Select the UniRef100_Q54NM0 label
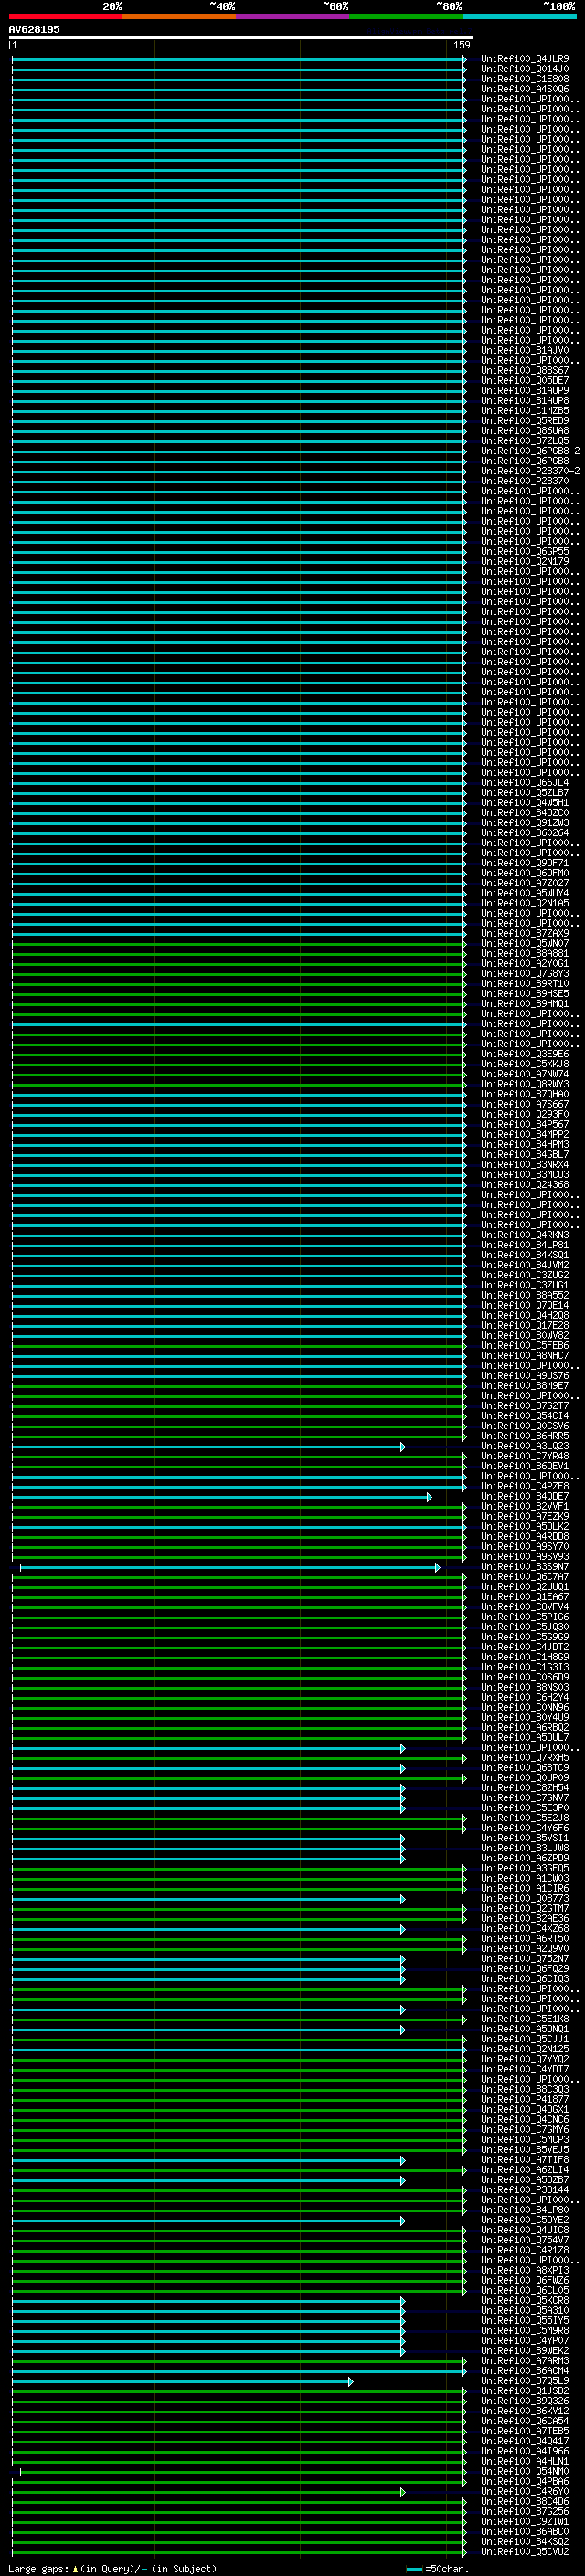 point(524,2472)
